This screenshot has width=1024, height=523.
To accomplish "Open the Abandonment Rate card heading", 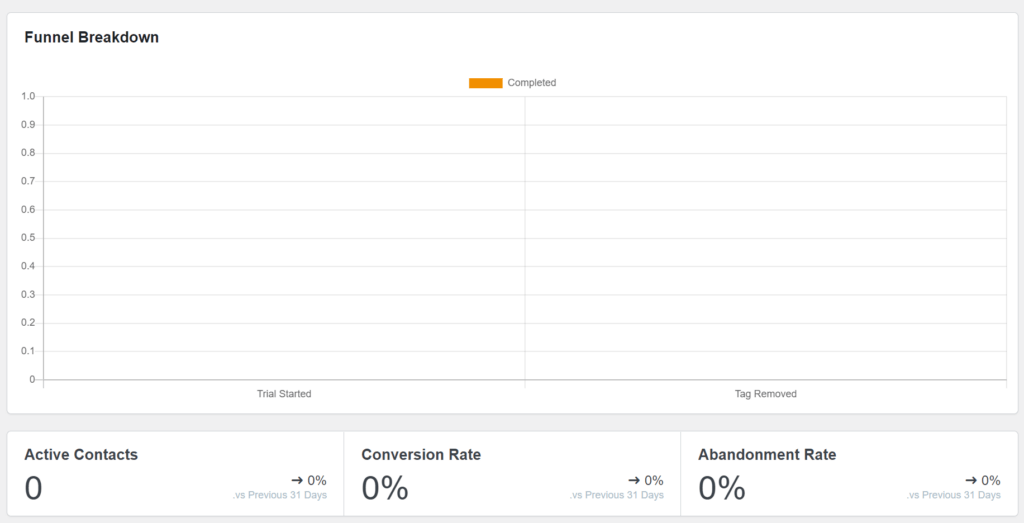I will (767, 454).
